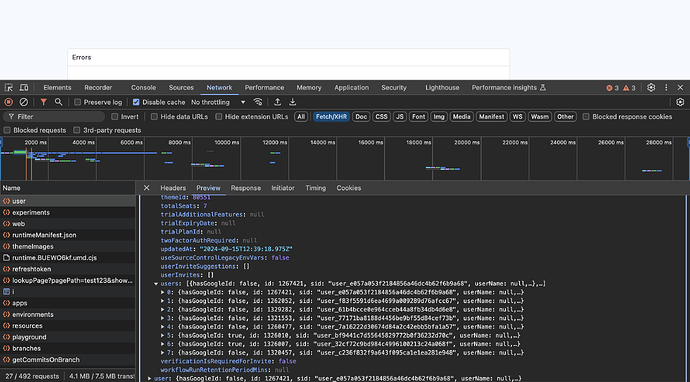Select the experiments request
Screen dimensions: 690x382
68,213
